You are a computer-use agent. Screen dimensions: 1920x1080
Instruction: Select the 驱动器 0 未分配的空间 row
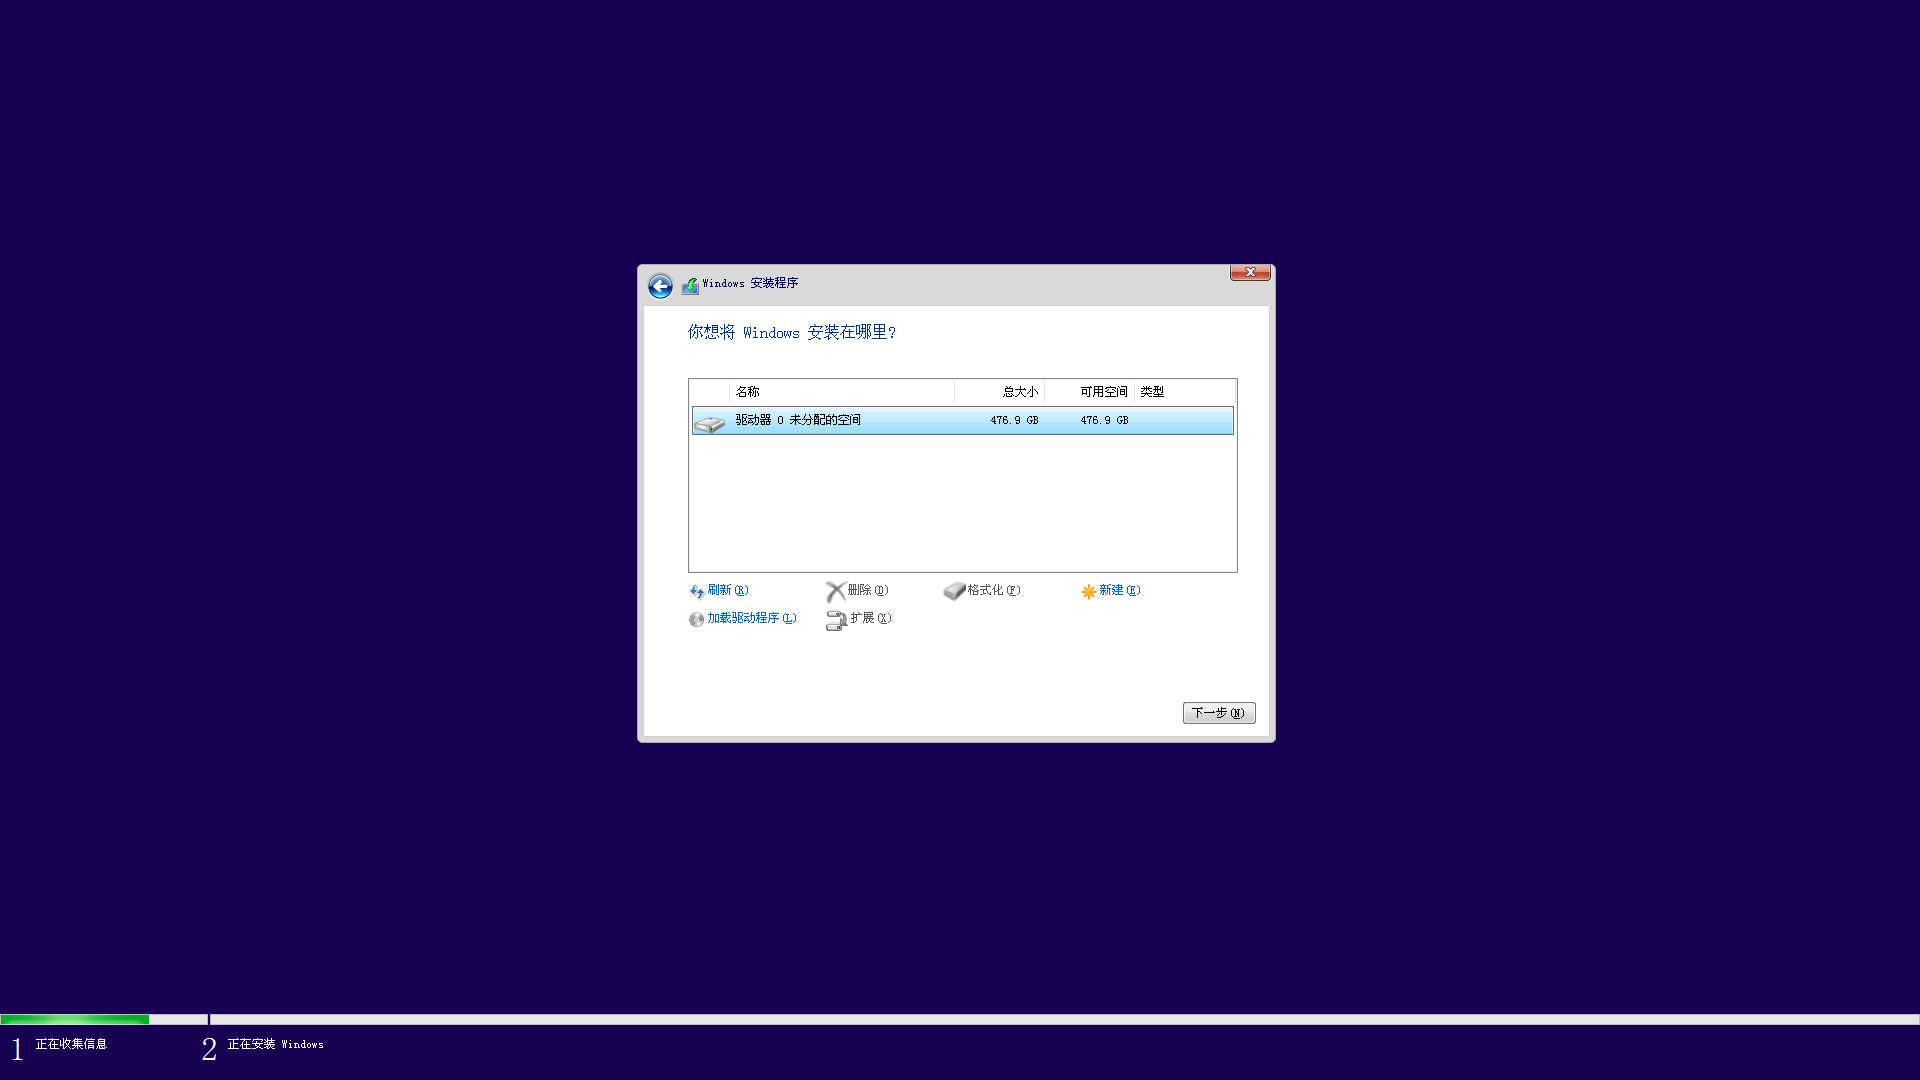click(963, 421)
